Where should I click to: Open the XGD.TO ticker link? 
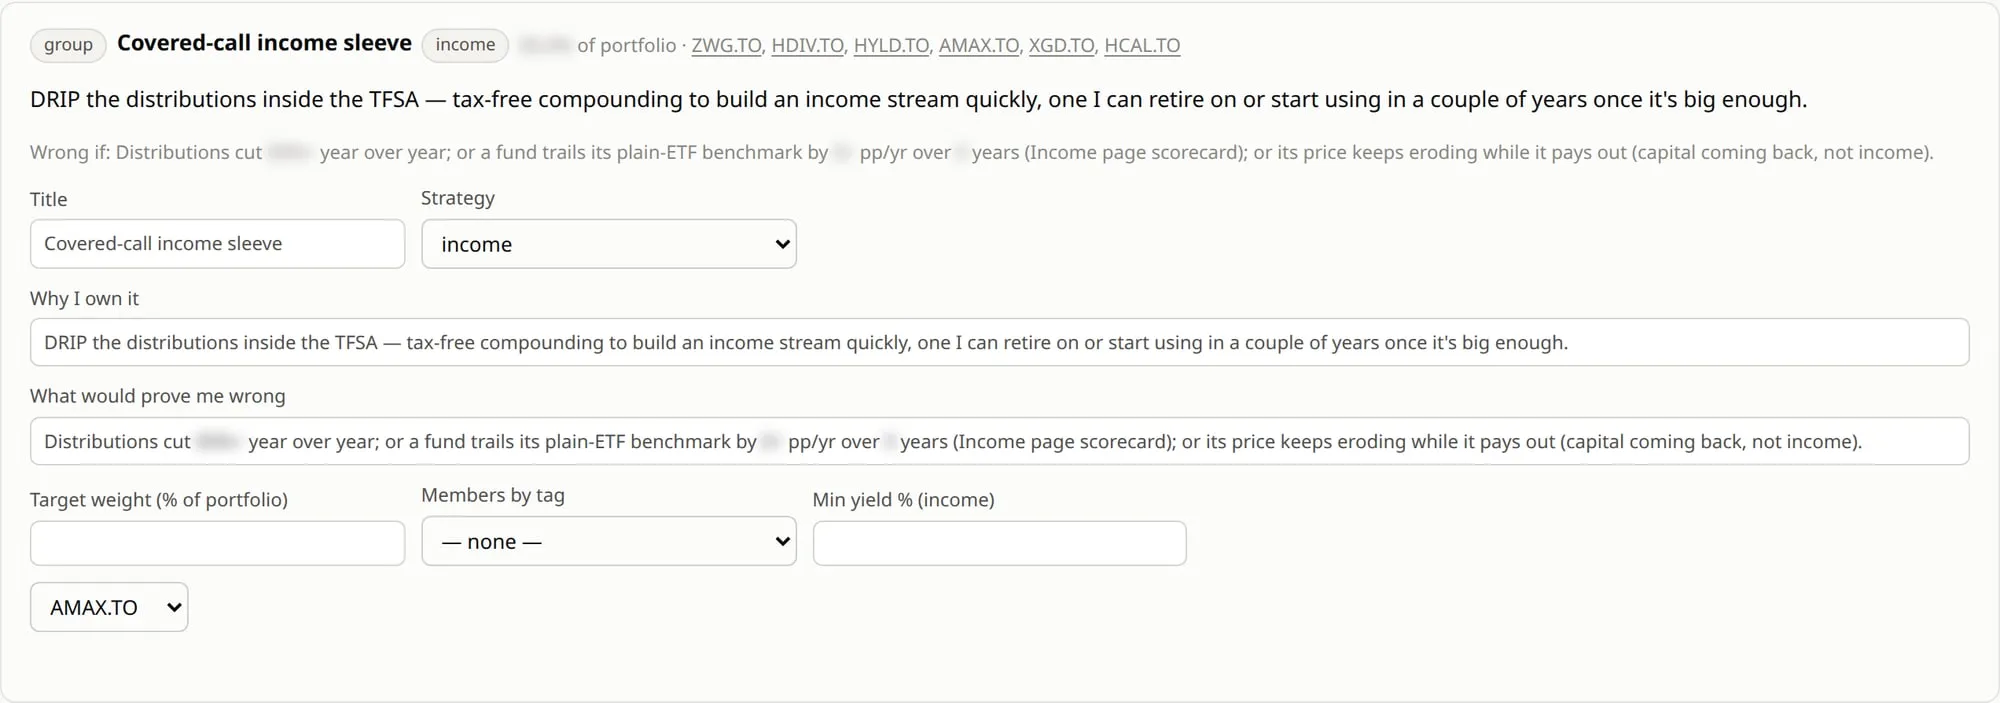pyautogui.click(x=1061, y=45)
